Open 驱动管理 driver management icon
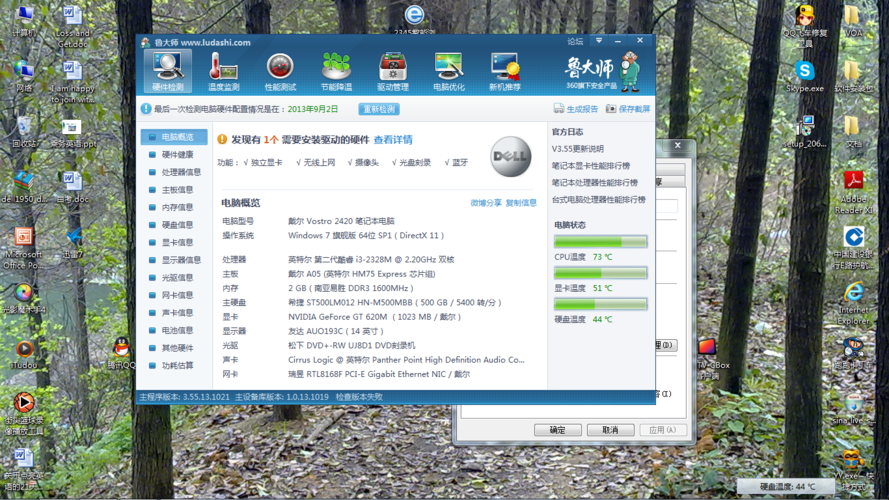This screenshot has height=500, width=889. (x=392, y=70)
